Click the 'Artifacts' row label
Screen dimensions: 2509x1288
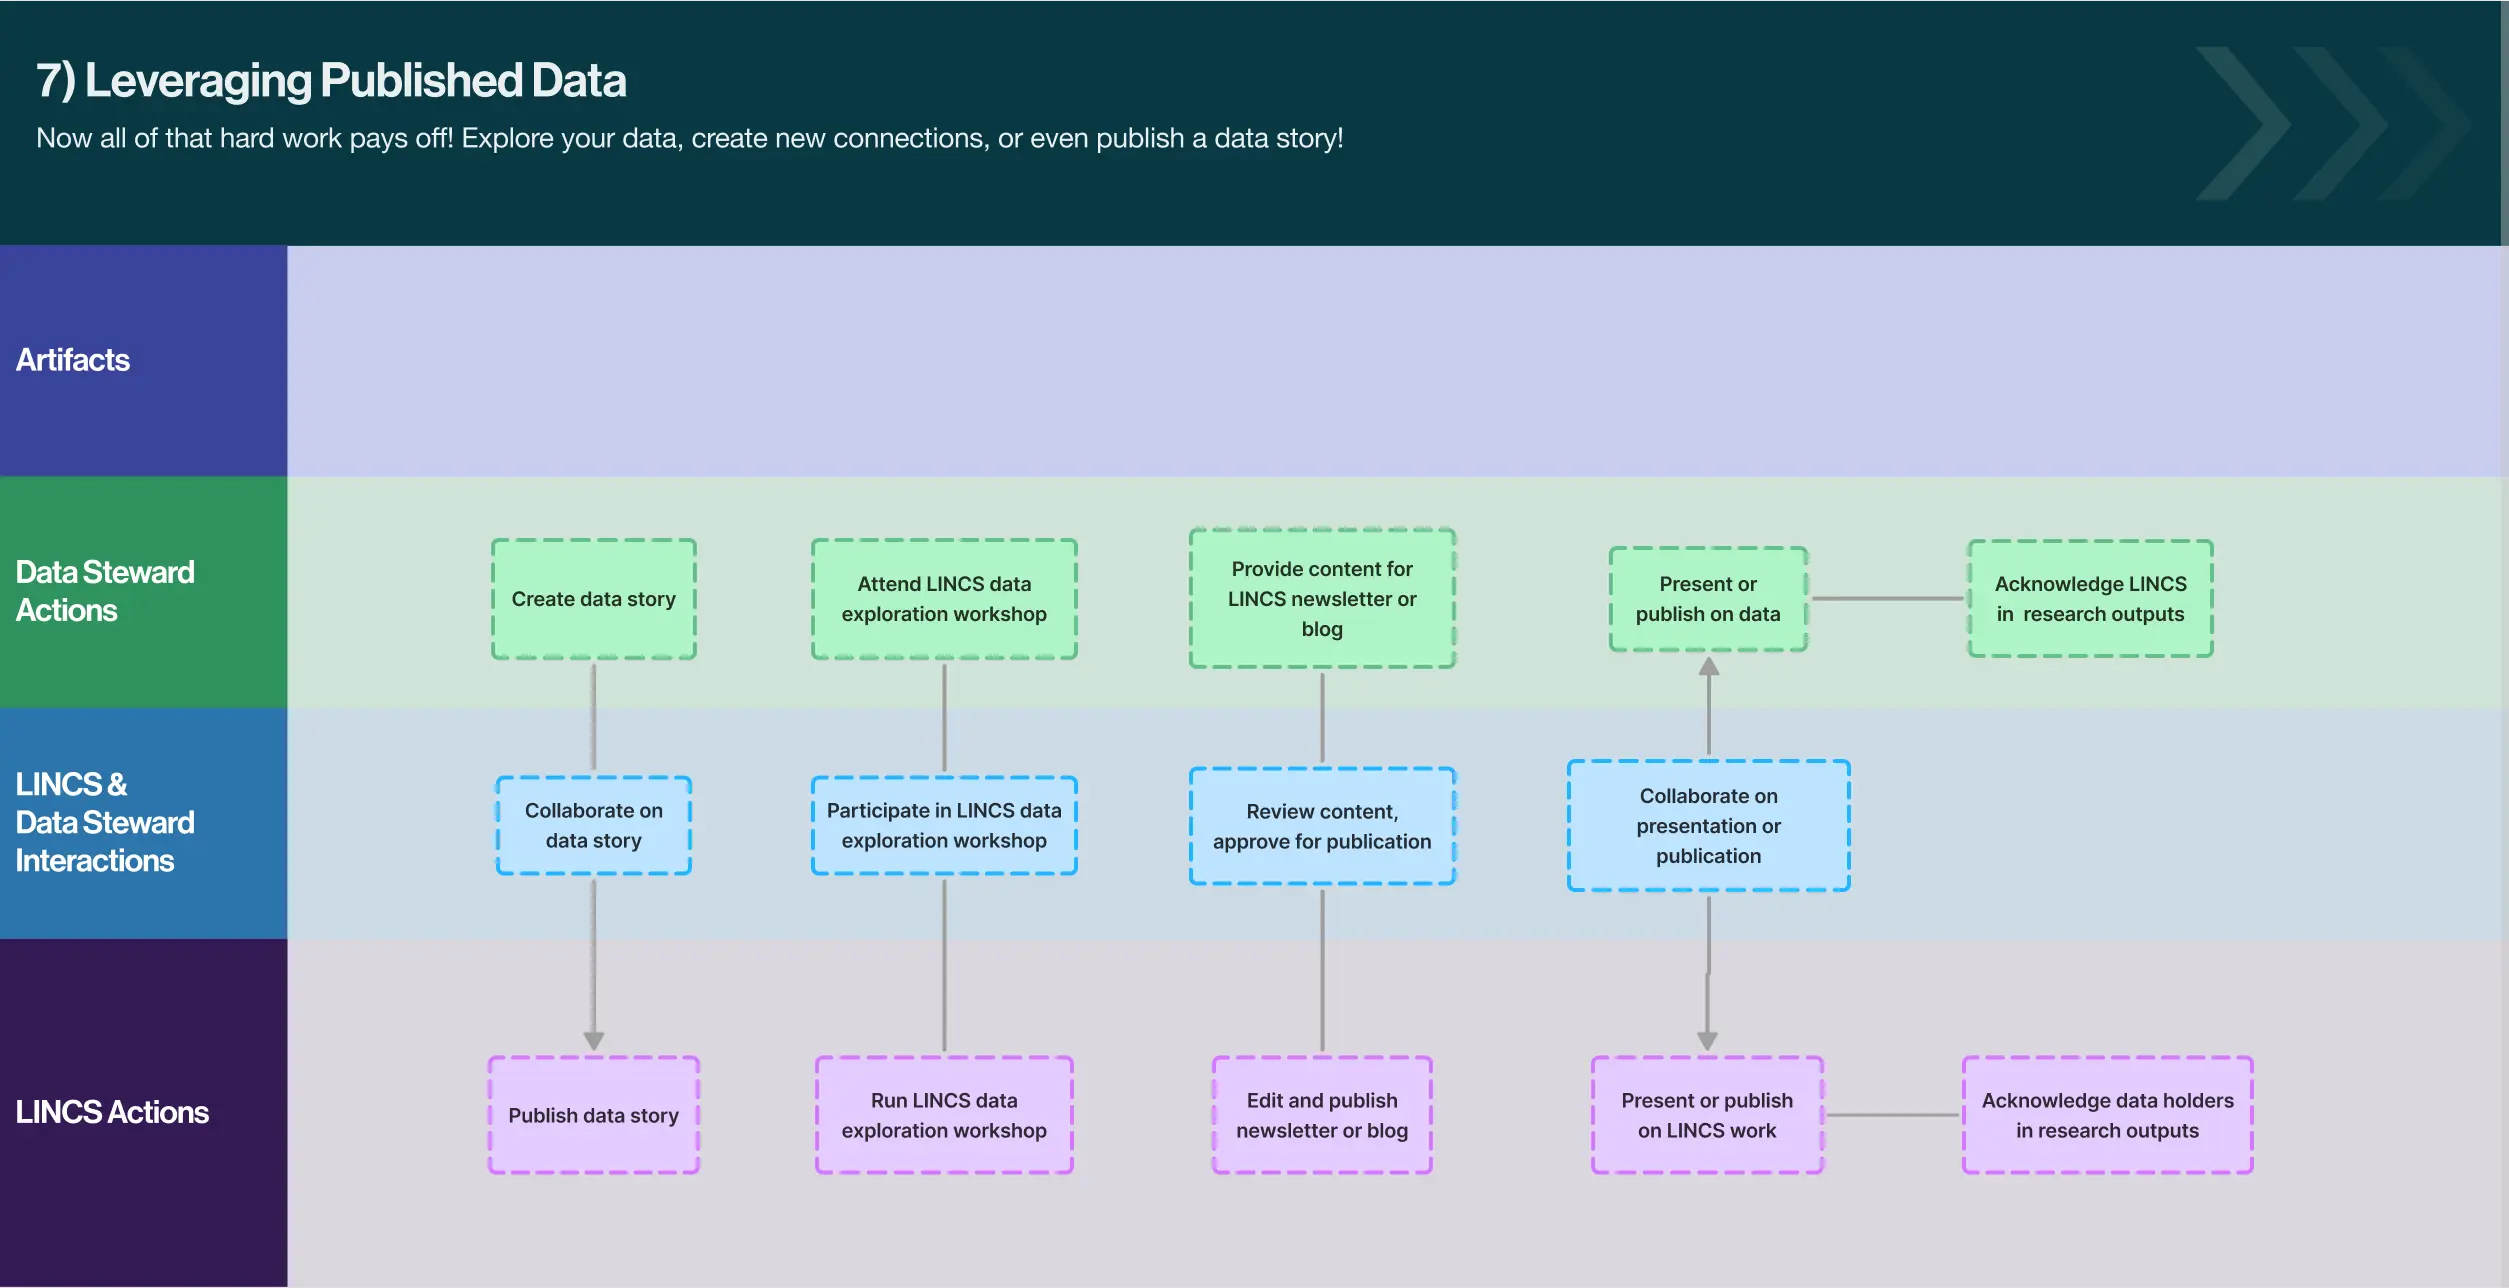click(x=73, y=360)
